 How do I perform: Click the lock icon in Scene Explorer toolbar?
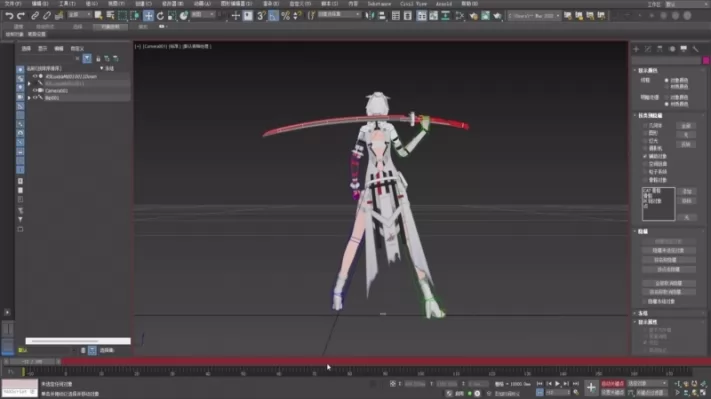[98, 58]
